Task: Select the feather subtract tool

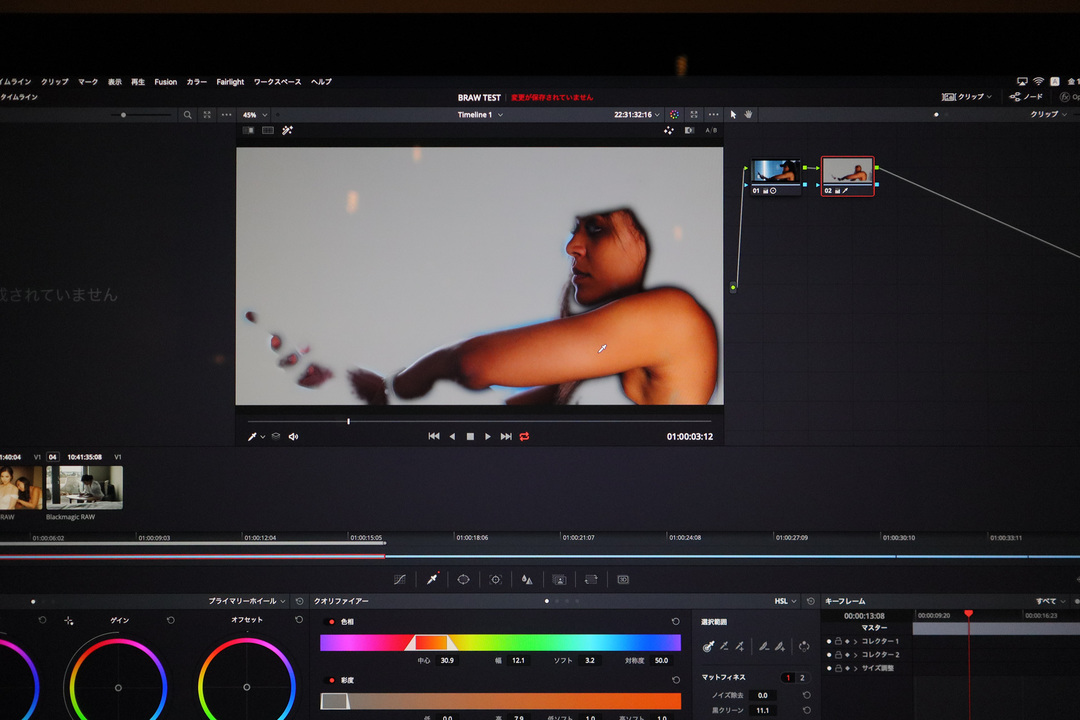Action: click(764, 646)
